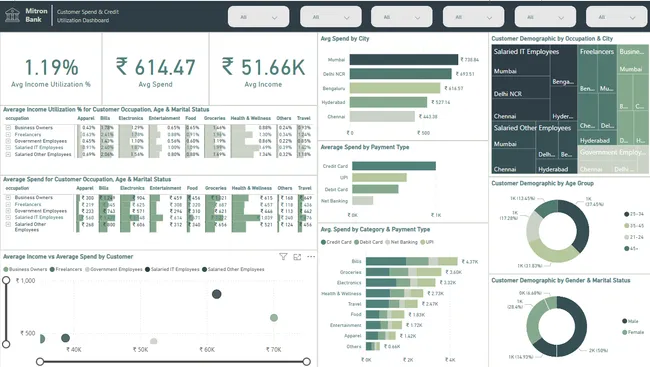This screenshot has width=650, height=367.
Task: Click Credit Card bar in Spend by Payment Type
Action: point(394,166)
